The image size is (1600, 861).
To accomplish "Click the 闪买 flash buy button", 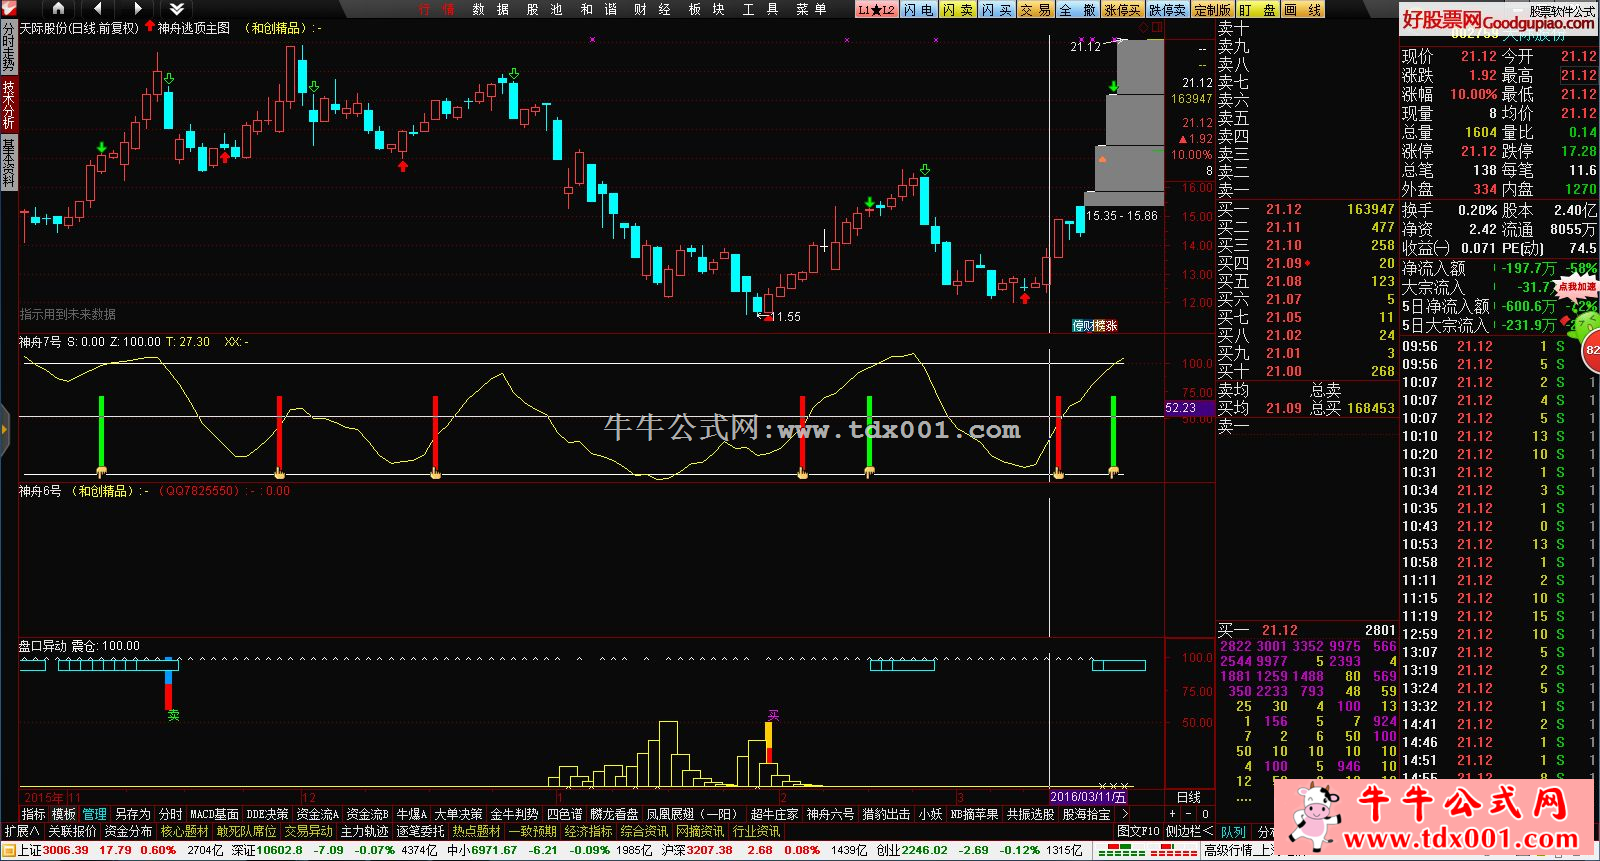I will pos(996,10).
